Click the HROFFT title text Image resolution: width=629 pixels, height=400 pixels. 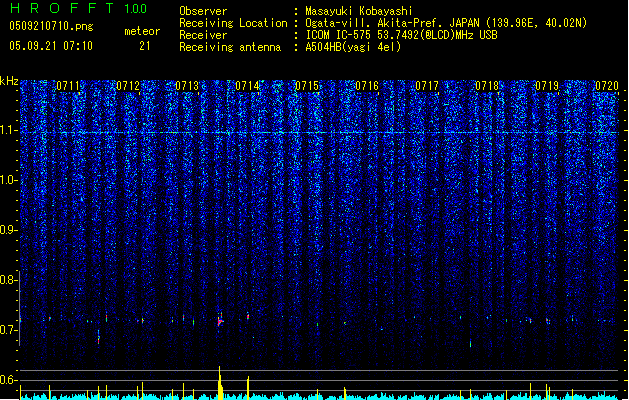click(62, 8)
